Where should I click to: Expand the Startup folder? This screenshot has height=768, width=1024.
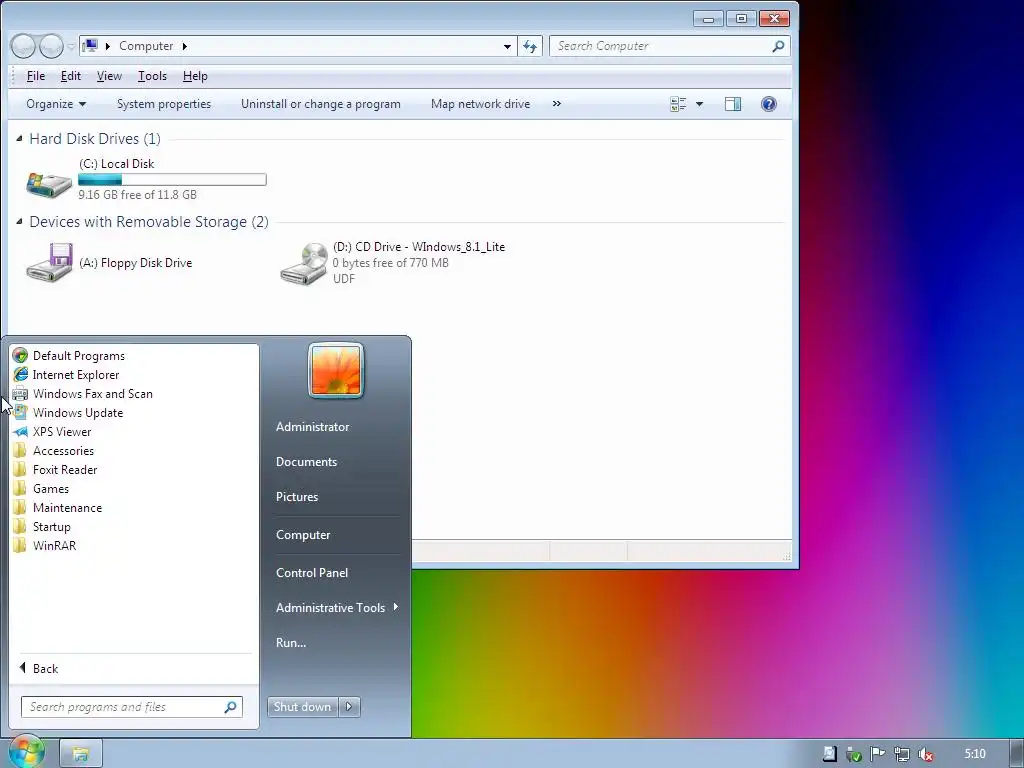[42, 526]
